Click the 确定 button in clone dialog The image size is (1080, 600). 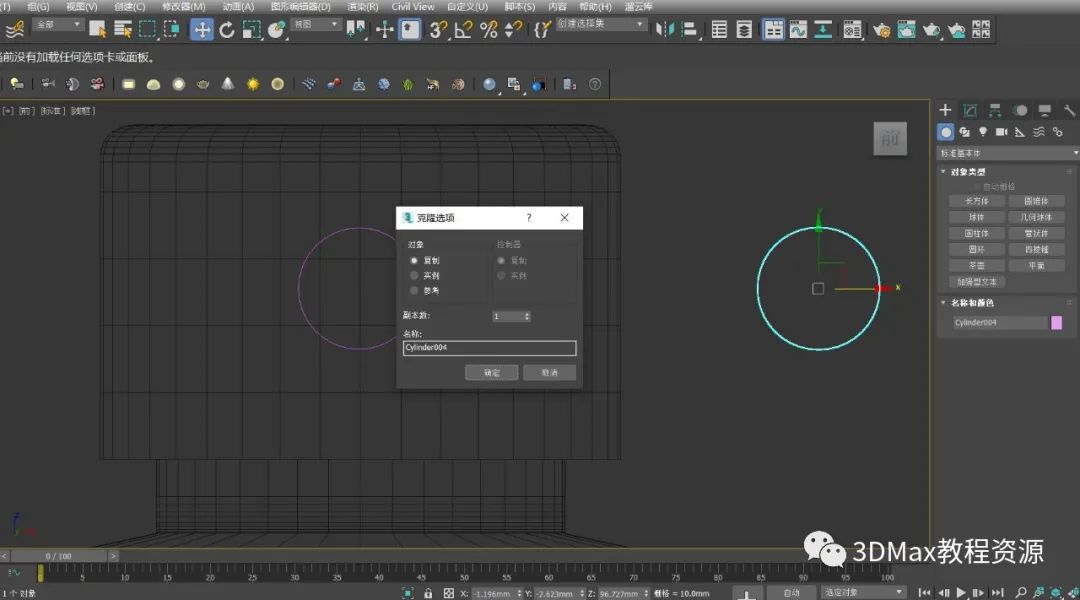492,372
